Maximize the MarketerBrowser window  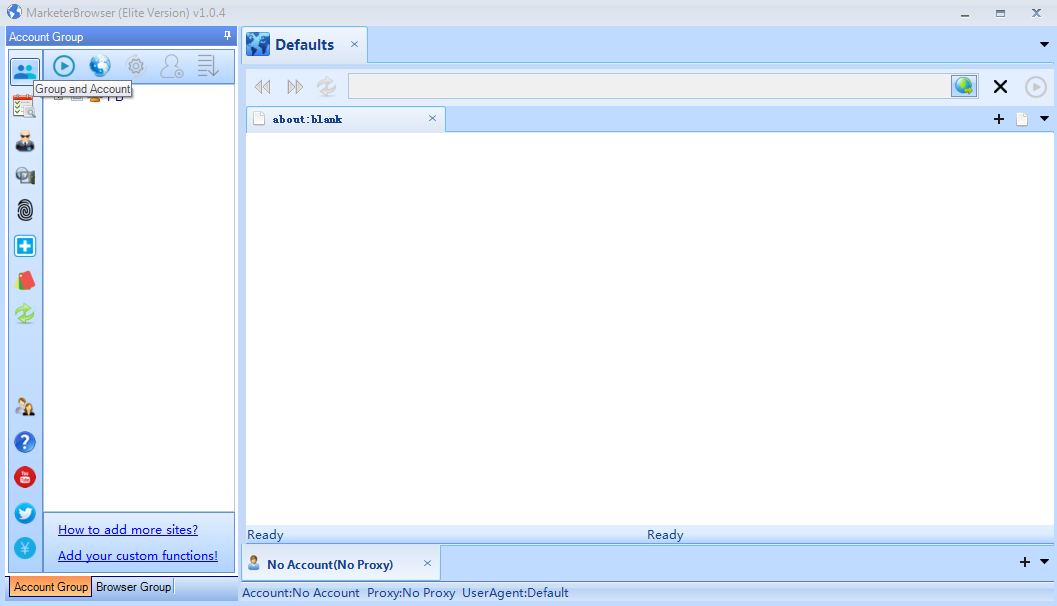coord(1000,13)
